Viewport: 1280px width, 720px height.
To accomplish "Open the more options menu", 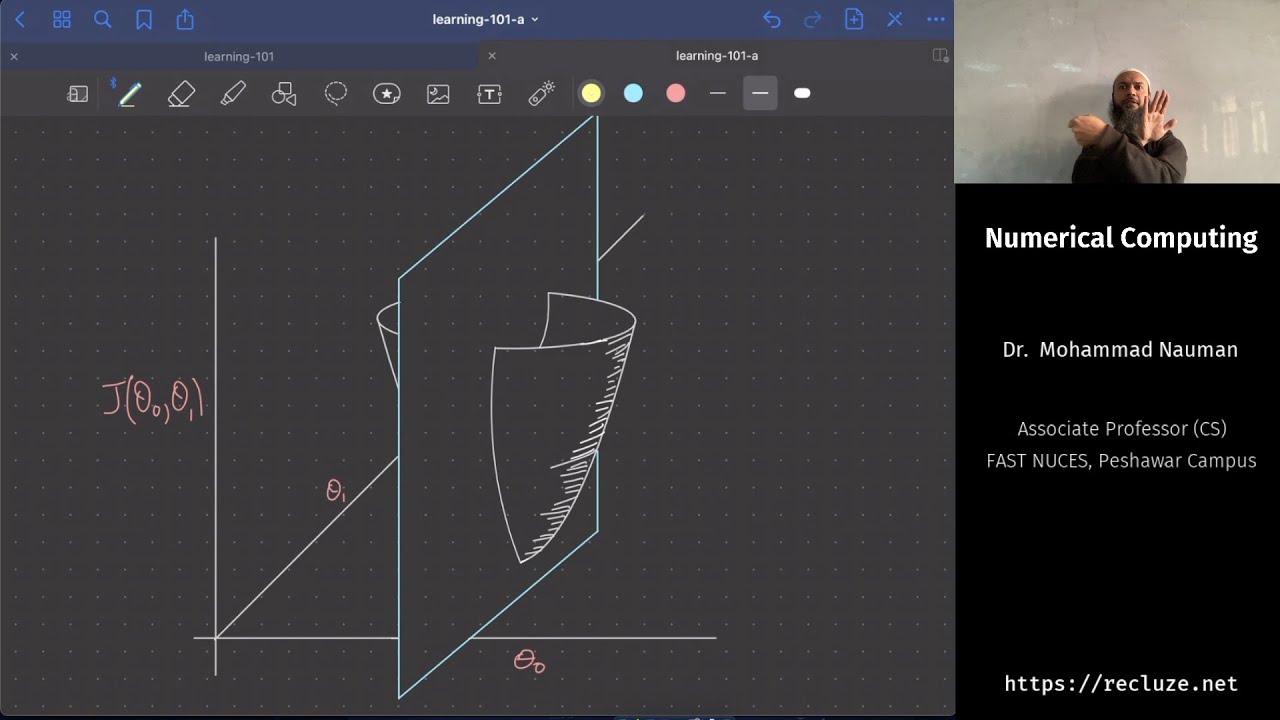I will 936,19.
